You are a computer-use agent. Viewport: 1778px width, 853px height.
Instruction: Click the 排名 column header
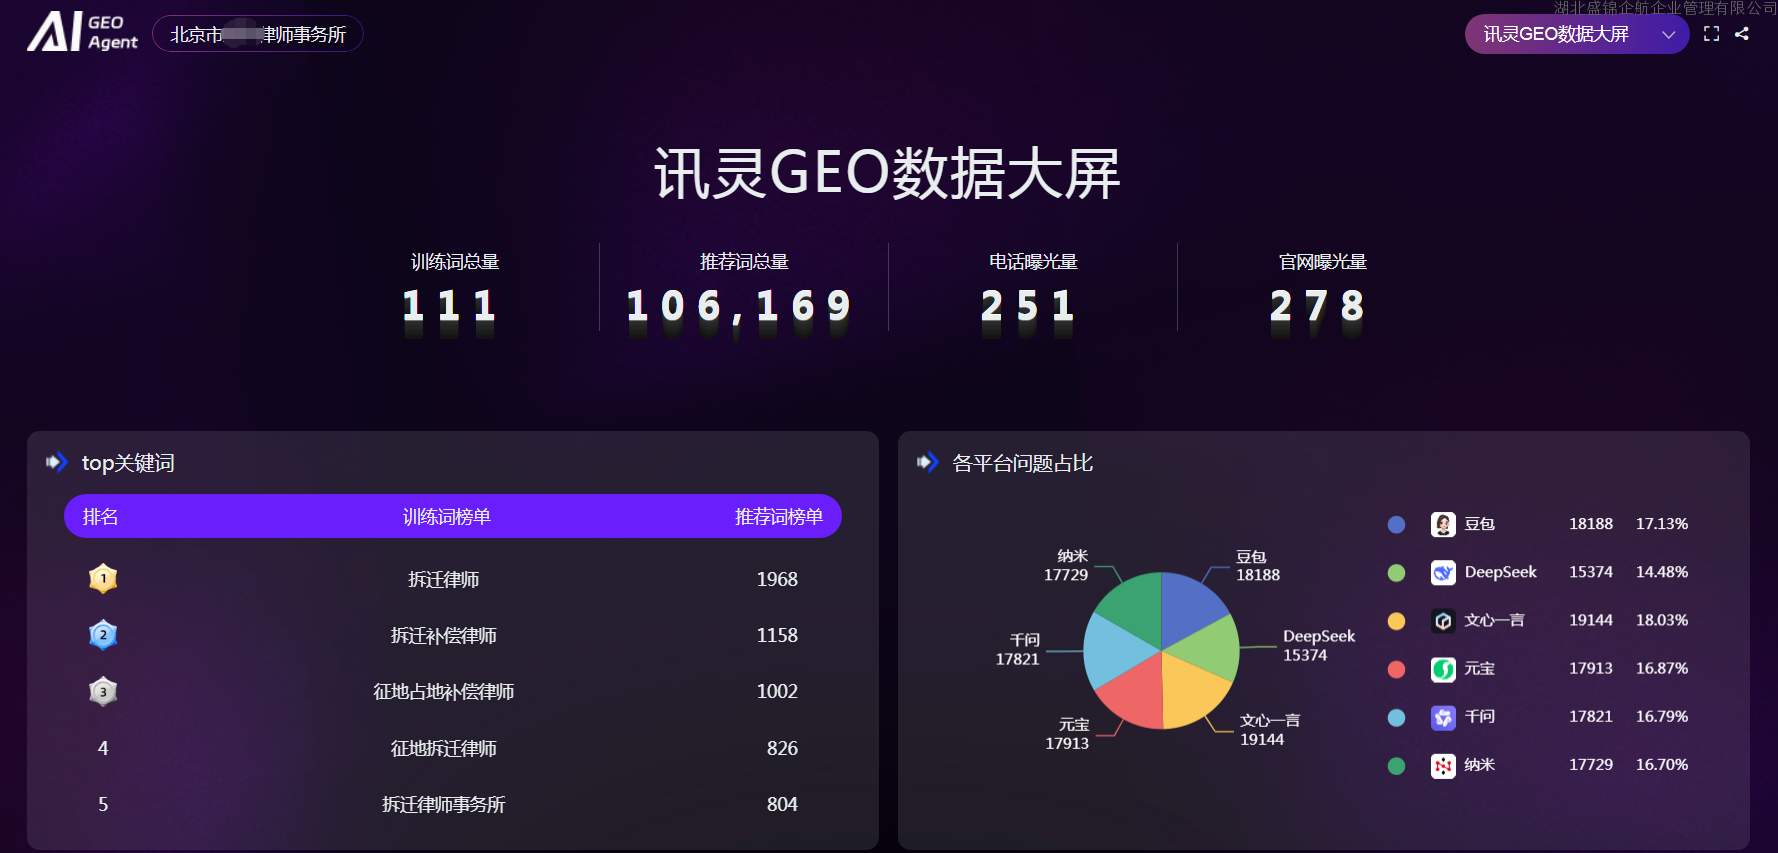[x=100, y=517]
